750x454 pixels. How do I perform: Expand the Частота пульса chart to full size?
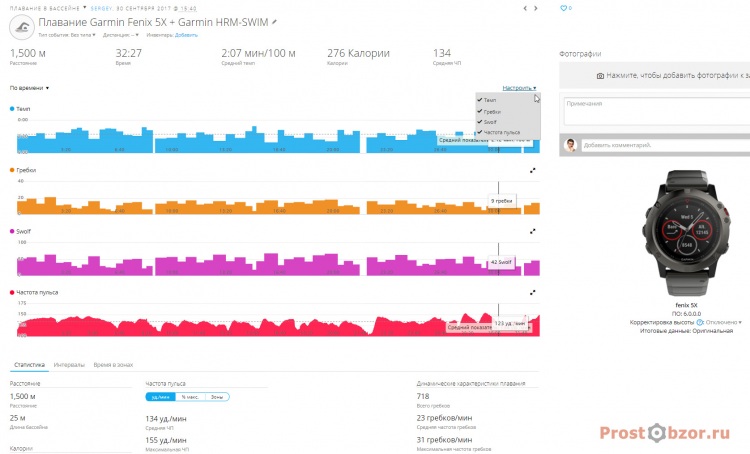[x=532, y=292]
